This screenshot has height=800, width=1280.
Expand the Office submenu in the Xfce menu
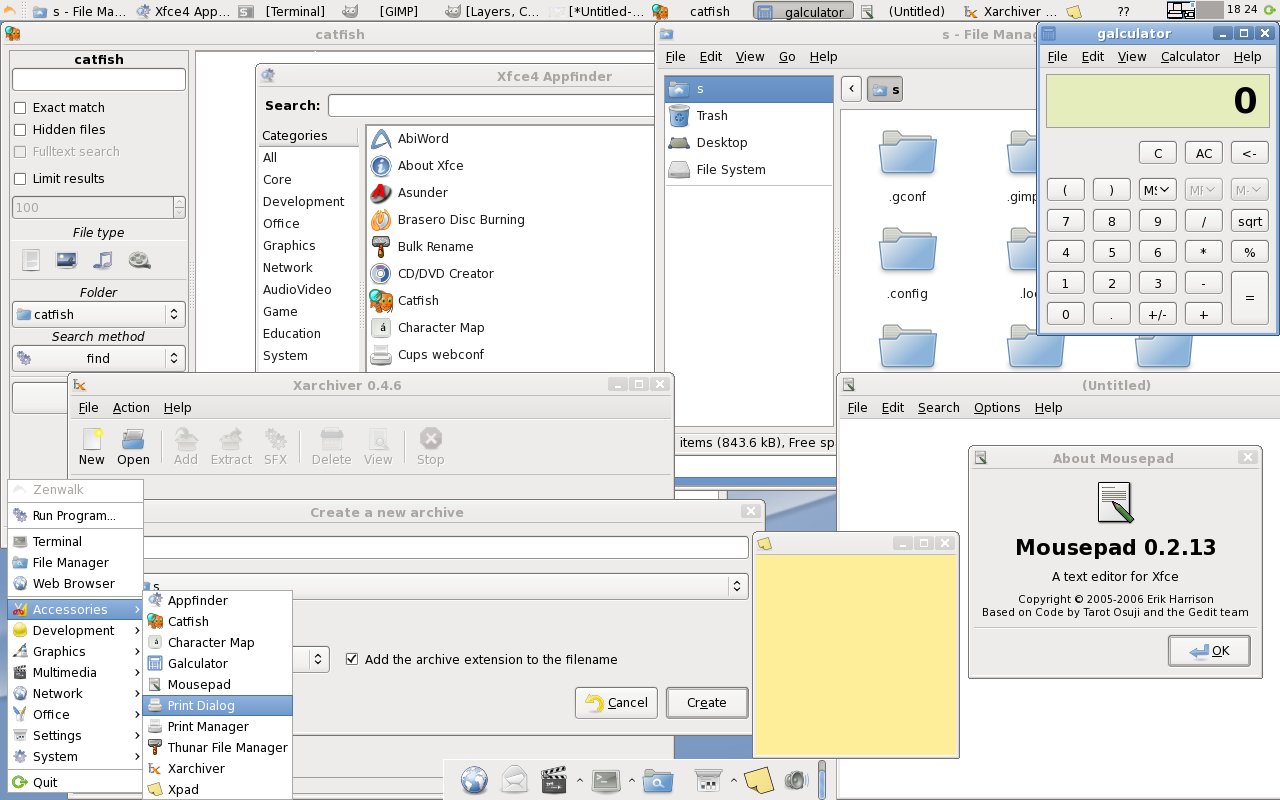[76, 715]
